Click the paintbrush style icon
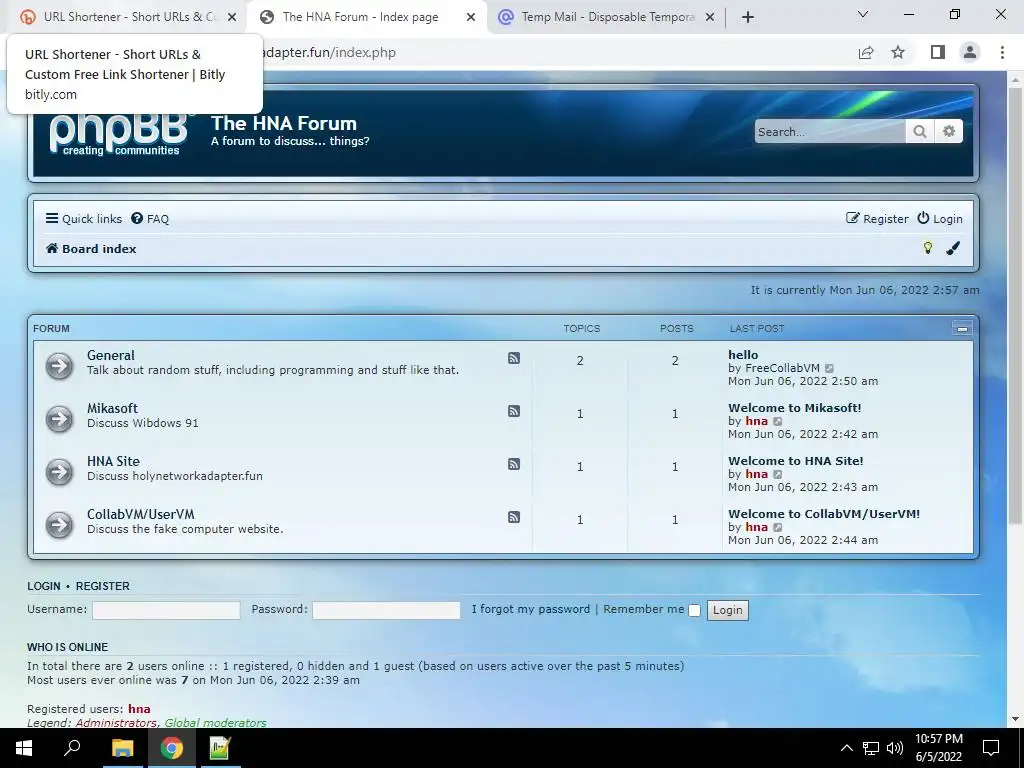 click(953, 248)
